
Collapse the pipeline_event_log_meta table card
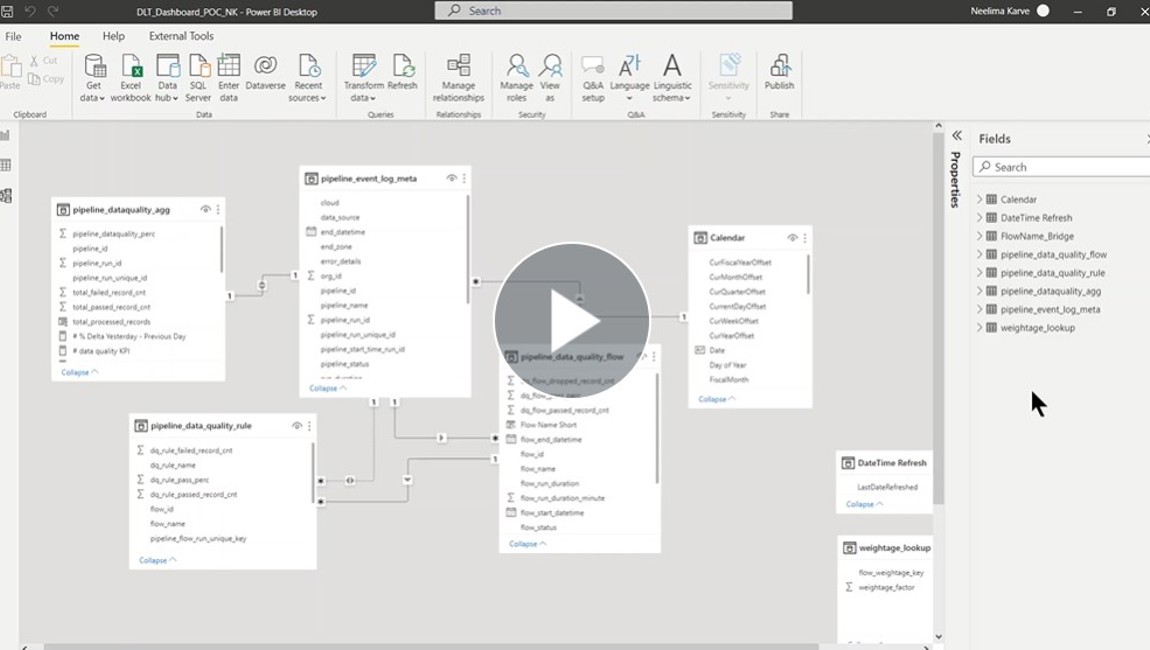coord(329,388)
